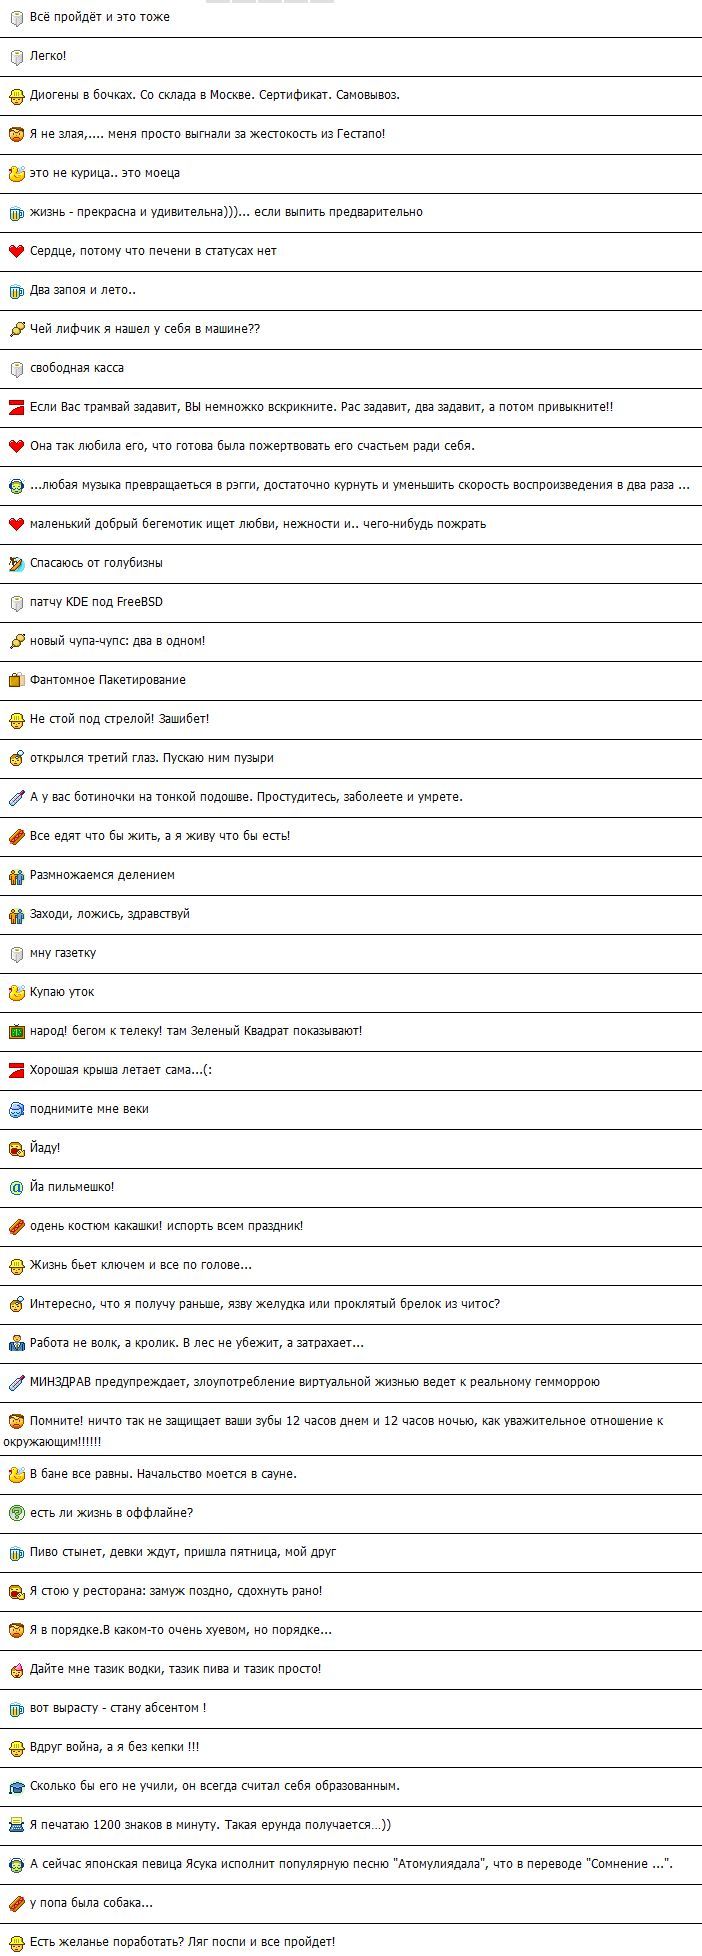This screenshot has width=702, height=1956.
Task: Click the graduation cap icon beside "Сколько бы его не учили"
Action: [16, 1786]
